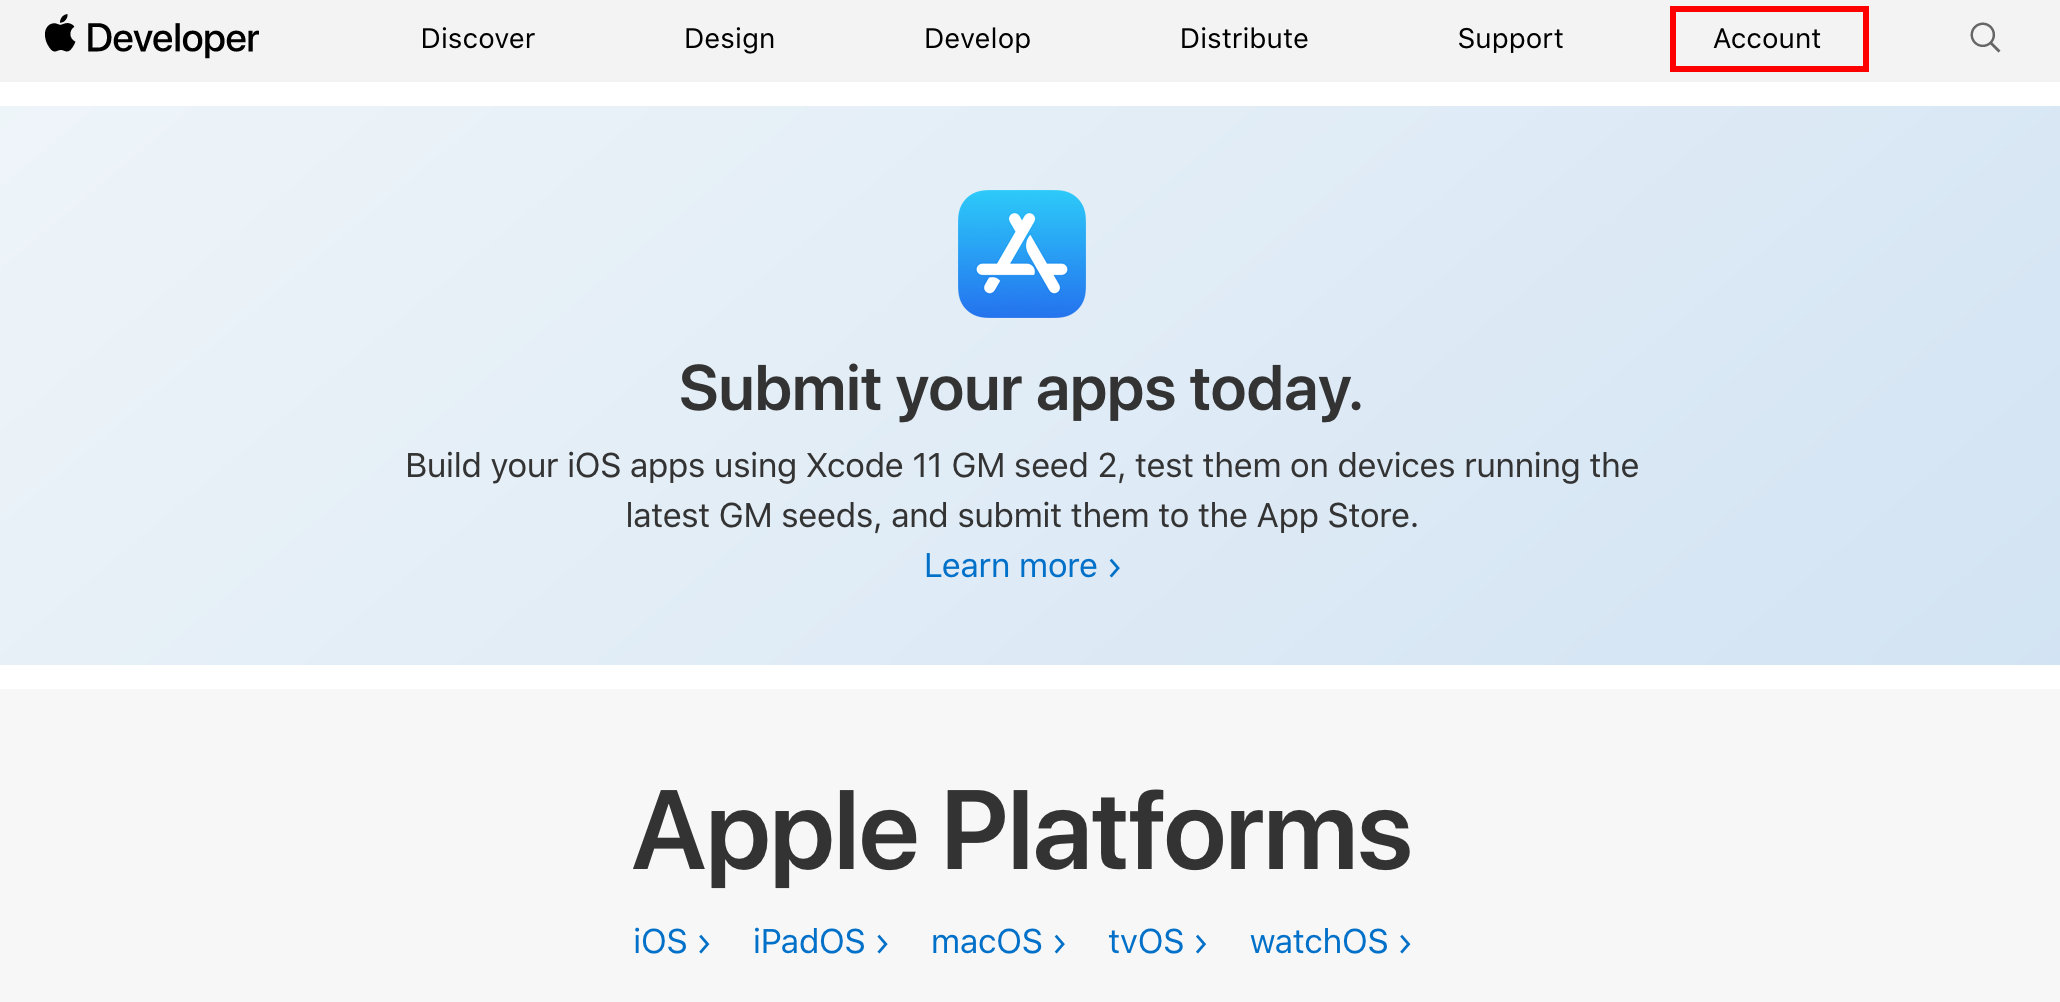
Task: Select the Discover menu item
Action: tap(477, 38)
